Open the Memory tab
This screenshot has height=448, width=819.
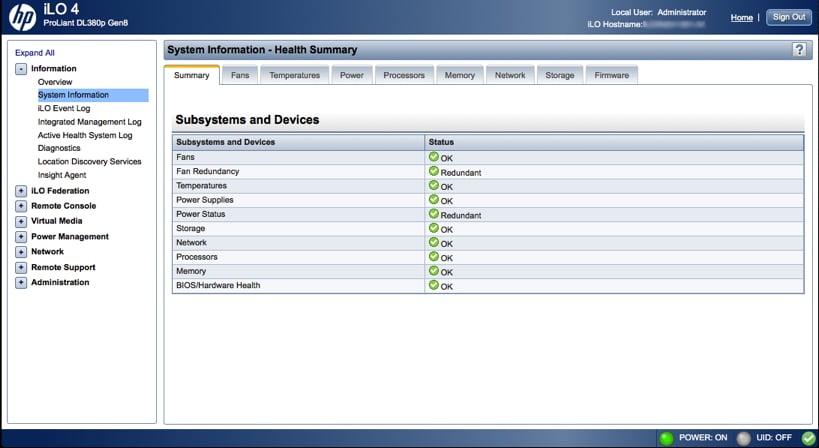point(460,75)
